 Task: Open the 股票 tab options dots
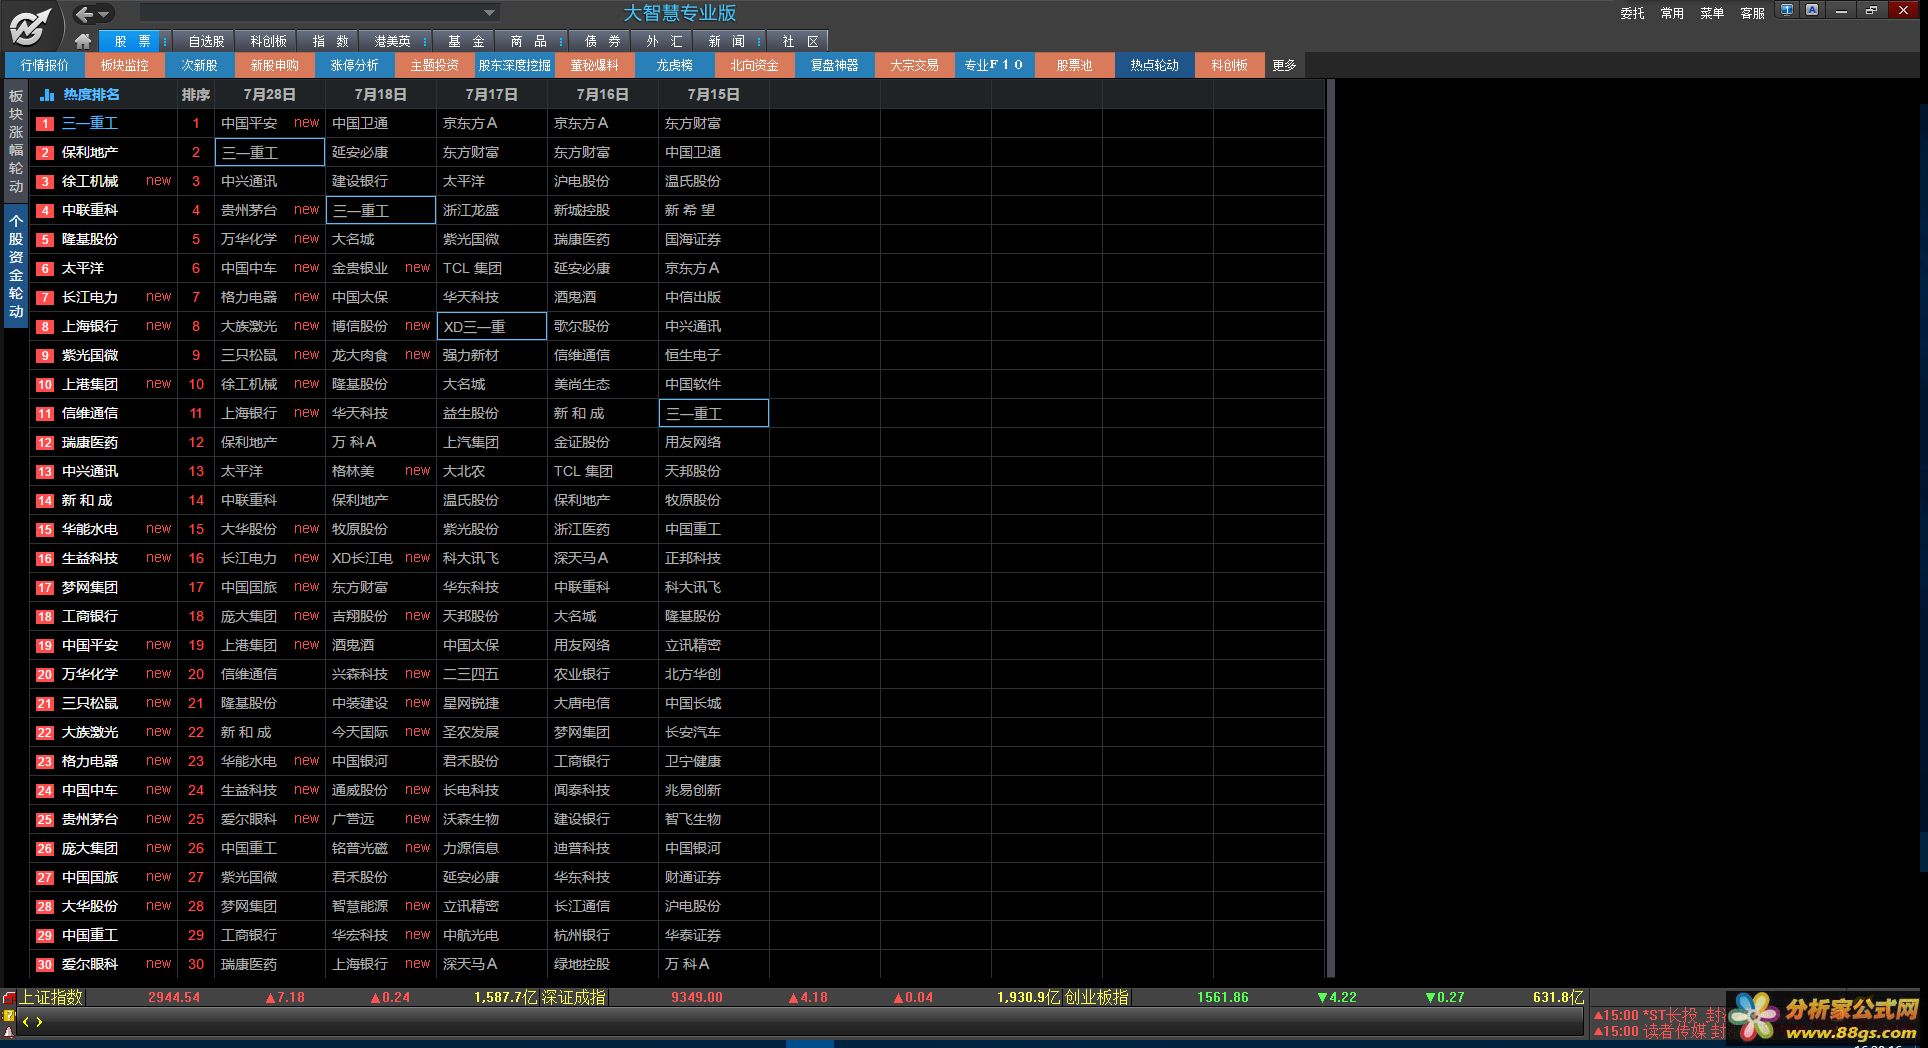[166, 41]
